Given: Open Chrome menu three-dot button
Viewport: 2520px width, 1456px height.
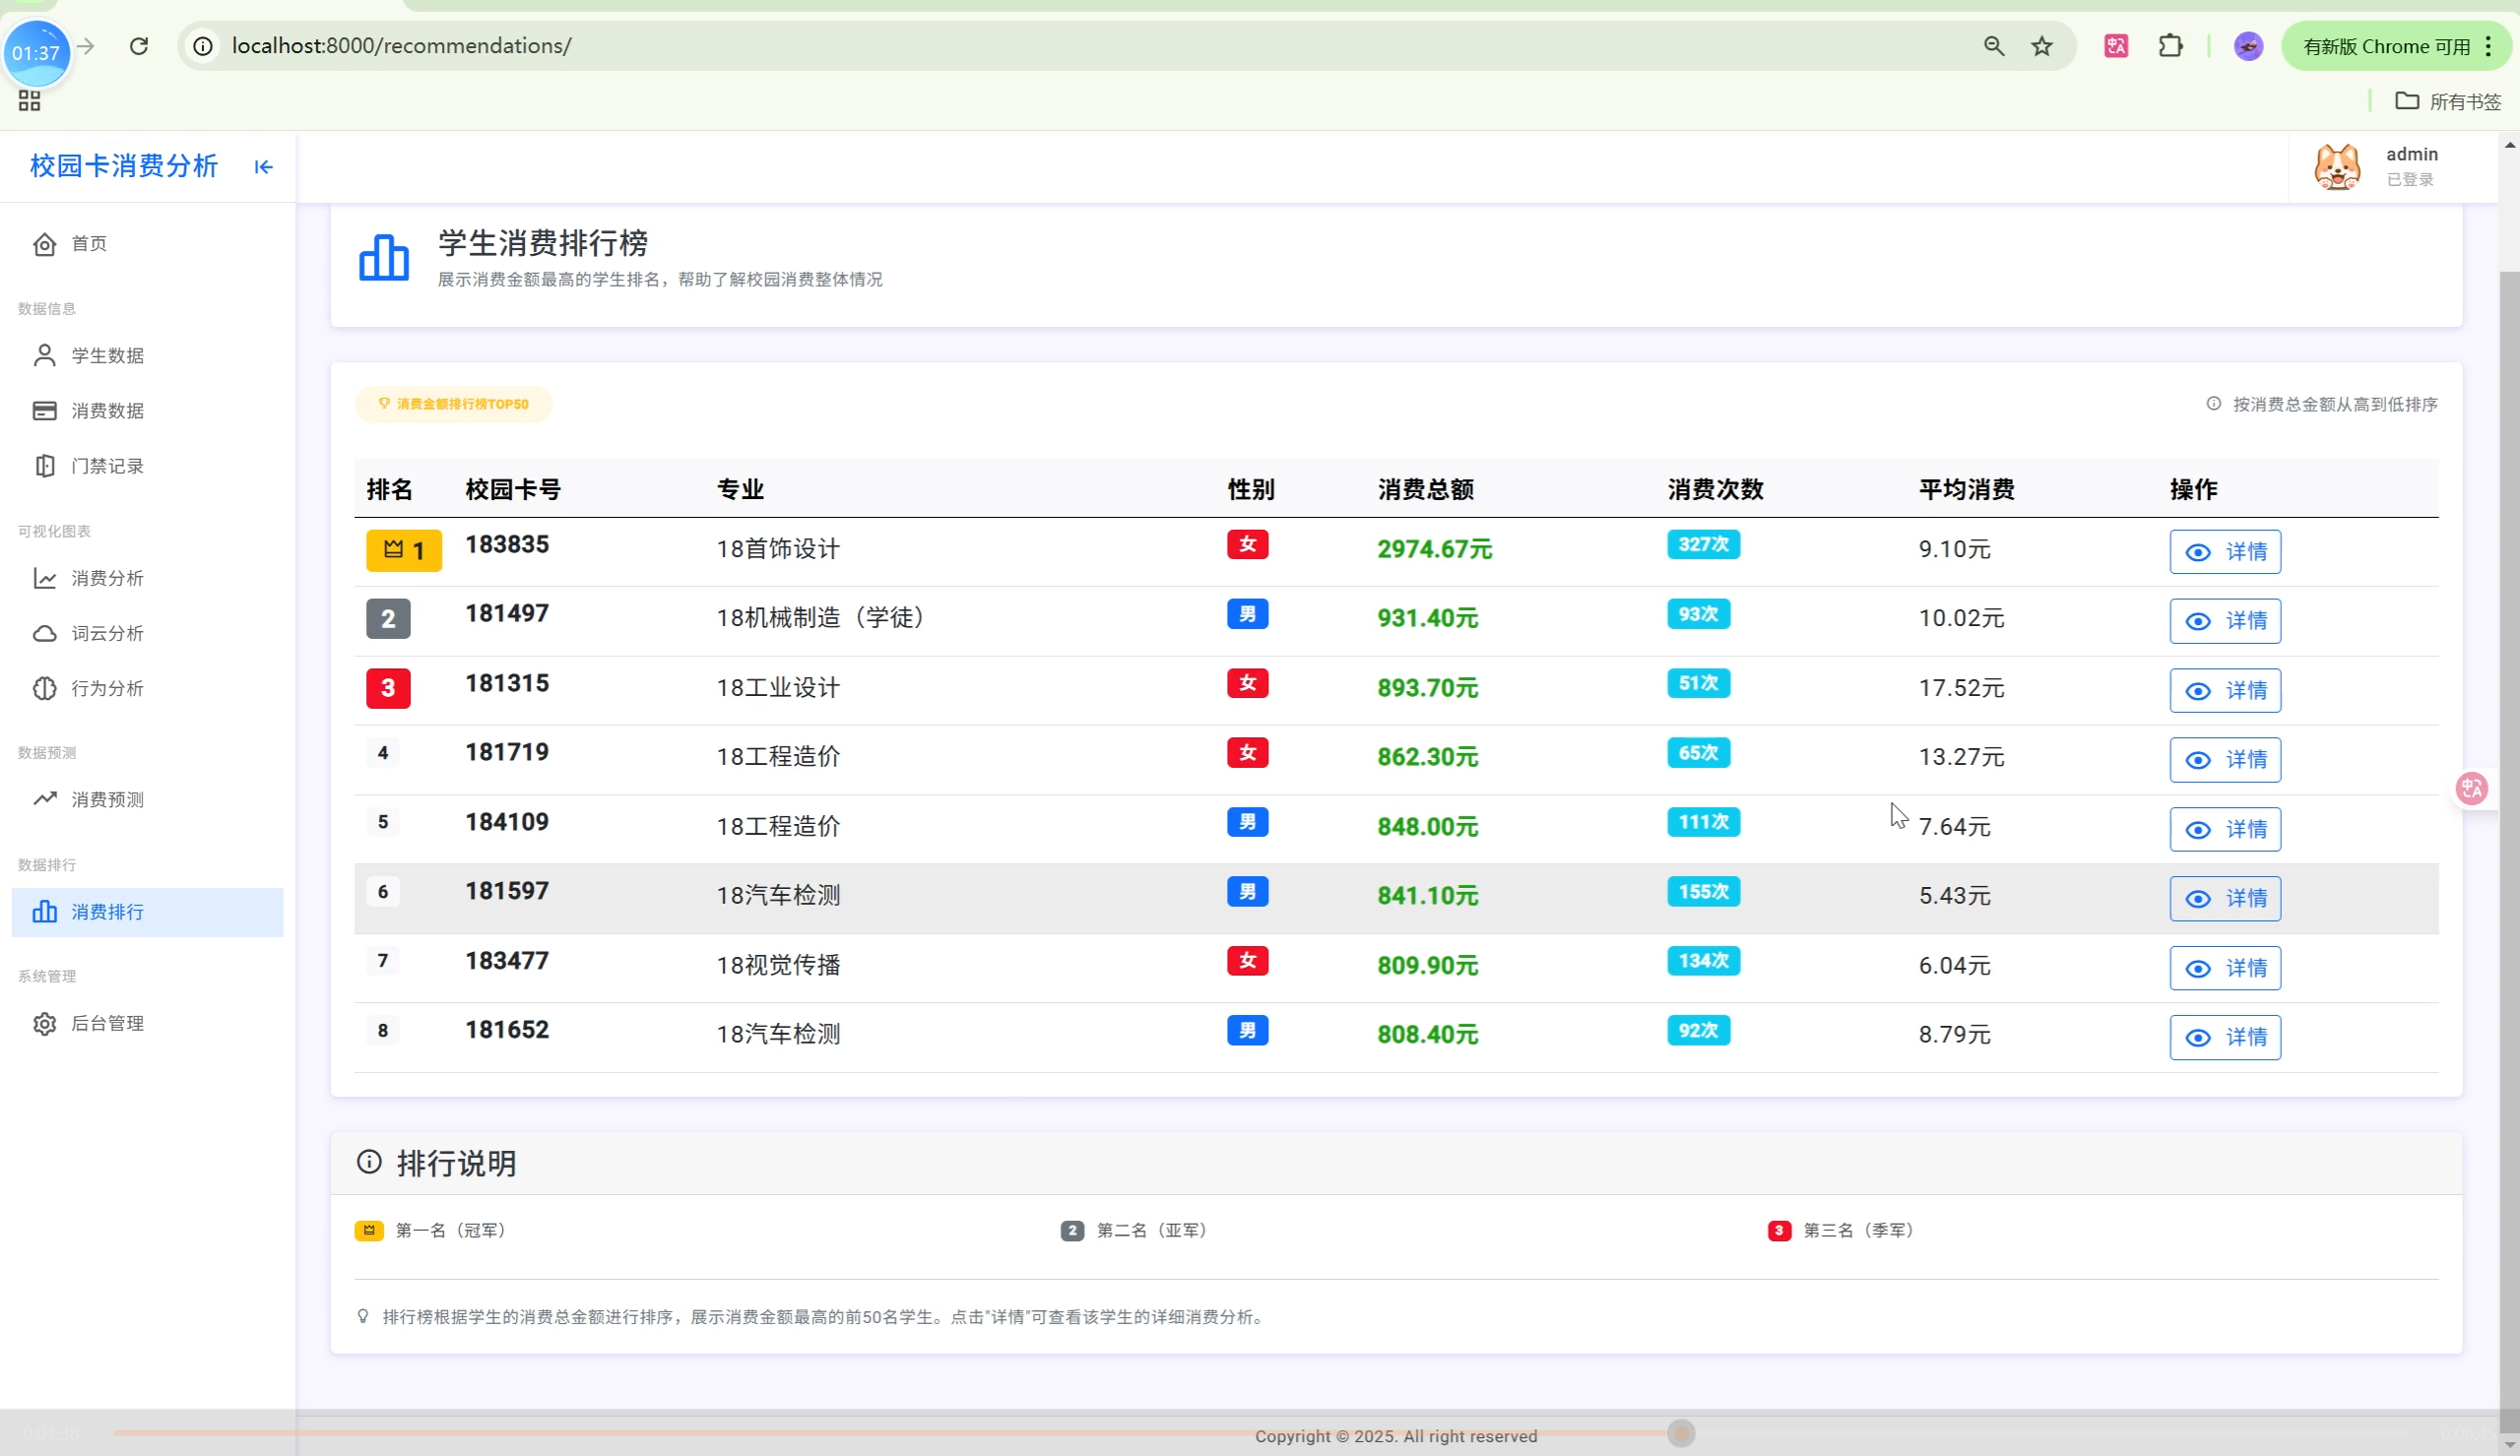Looking at the screenshot, I should [x=2488, y=46].
